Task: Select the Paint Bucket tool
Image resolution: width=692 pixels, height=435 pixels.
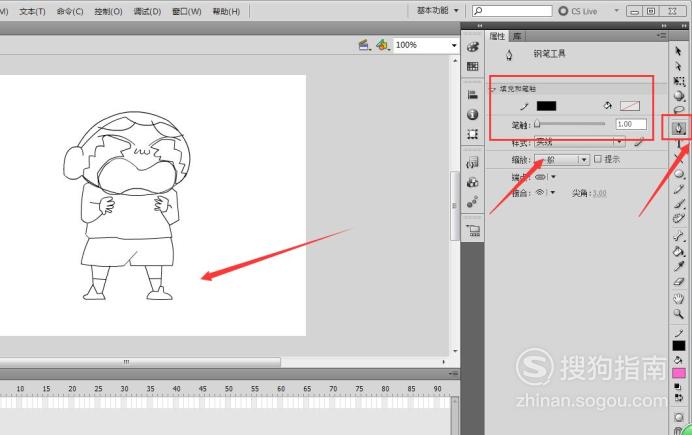Action: pyautogui.click(x=679, y=251)
